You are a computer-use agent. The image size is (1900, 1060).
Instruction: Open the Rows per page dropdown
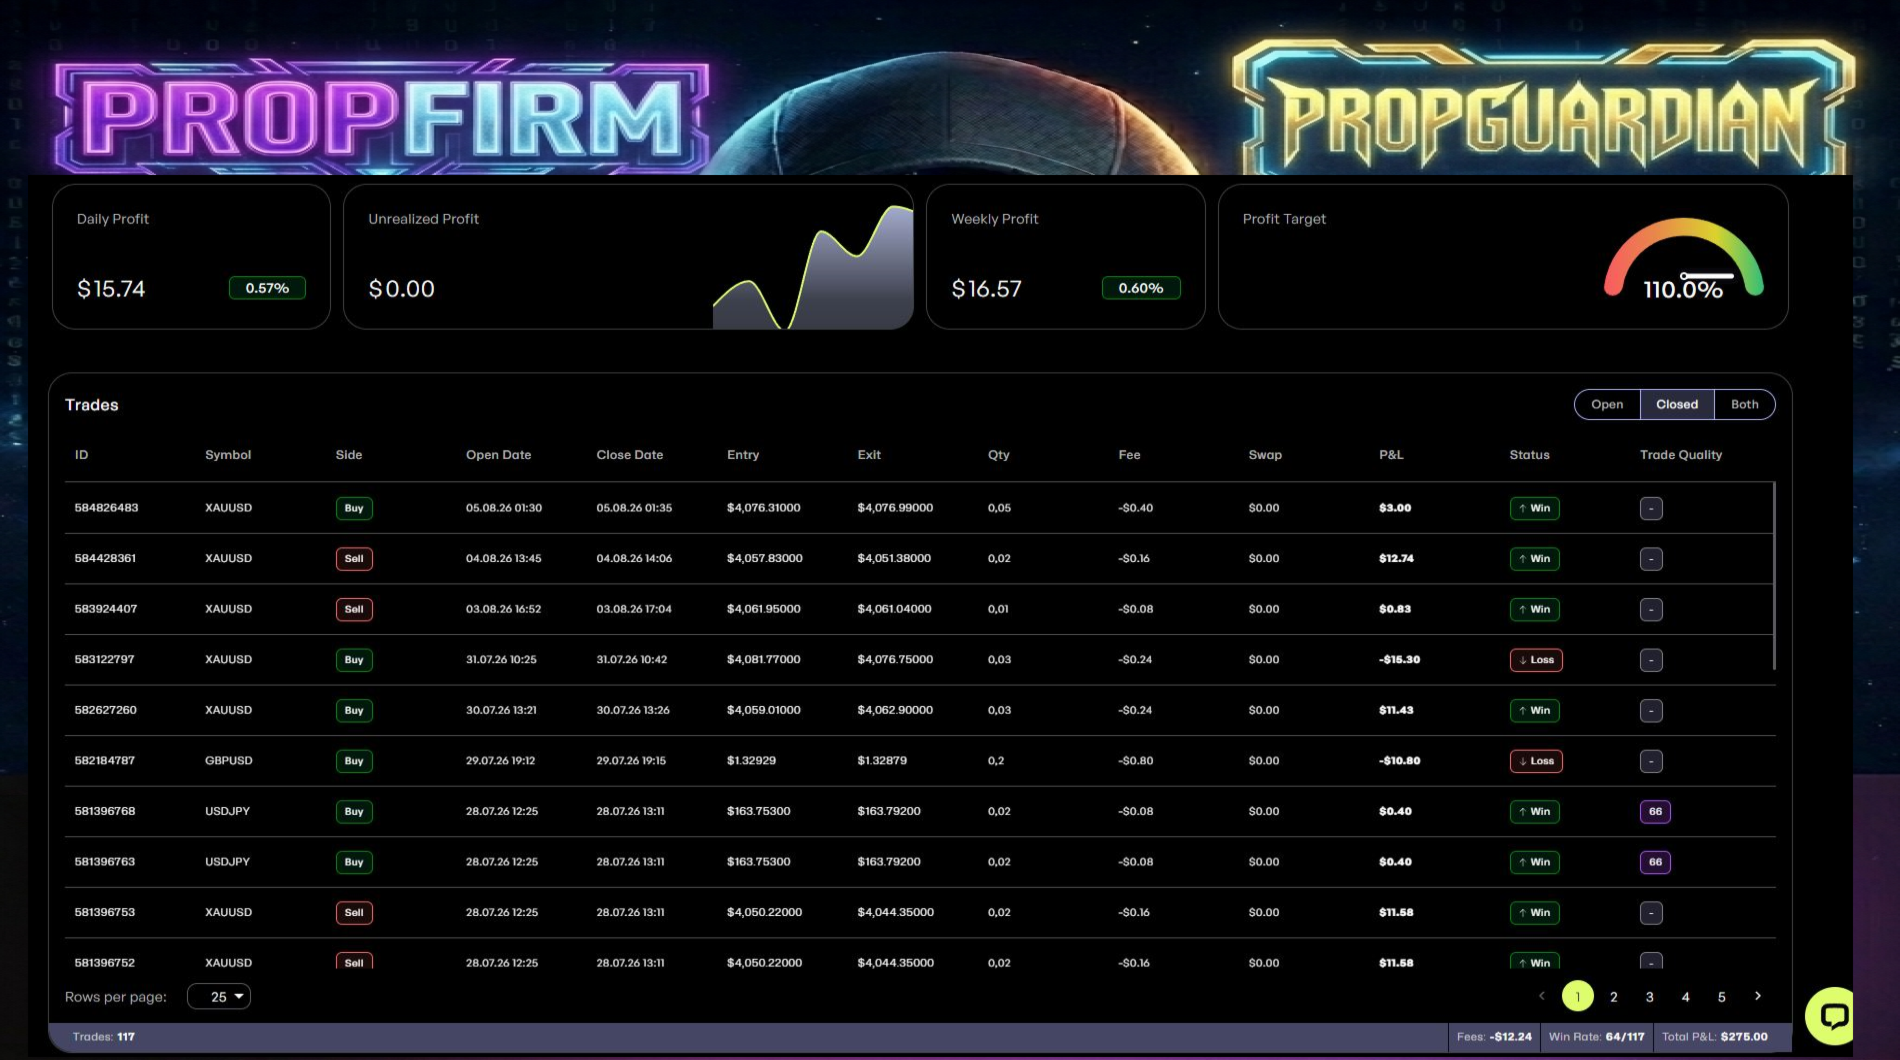tap(219, 997)
